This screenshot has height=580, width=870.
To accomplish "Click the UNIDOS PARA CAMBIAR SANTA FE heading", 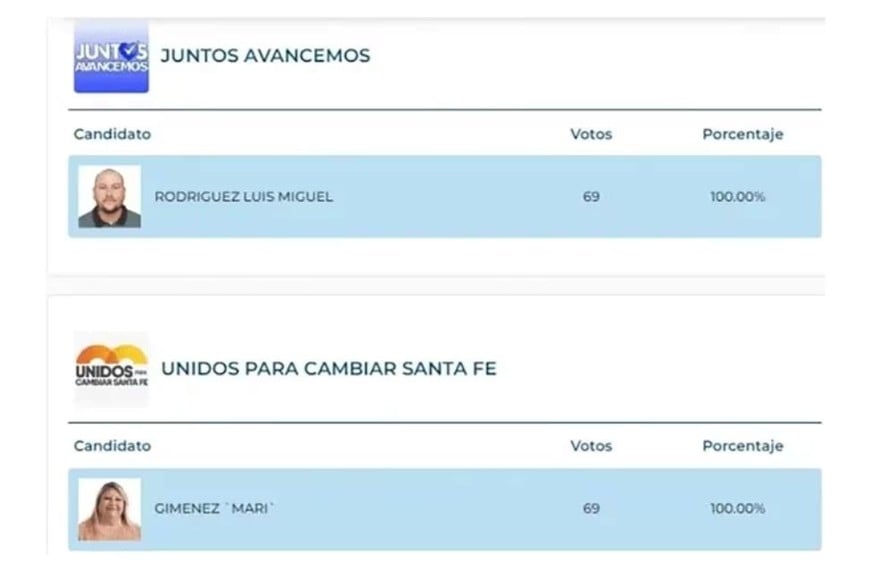I will click(328, 368).
